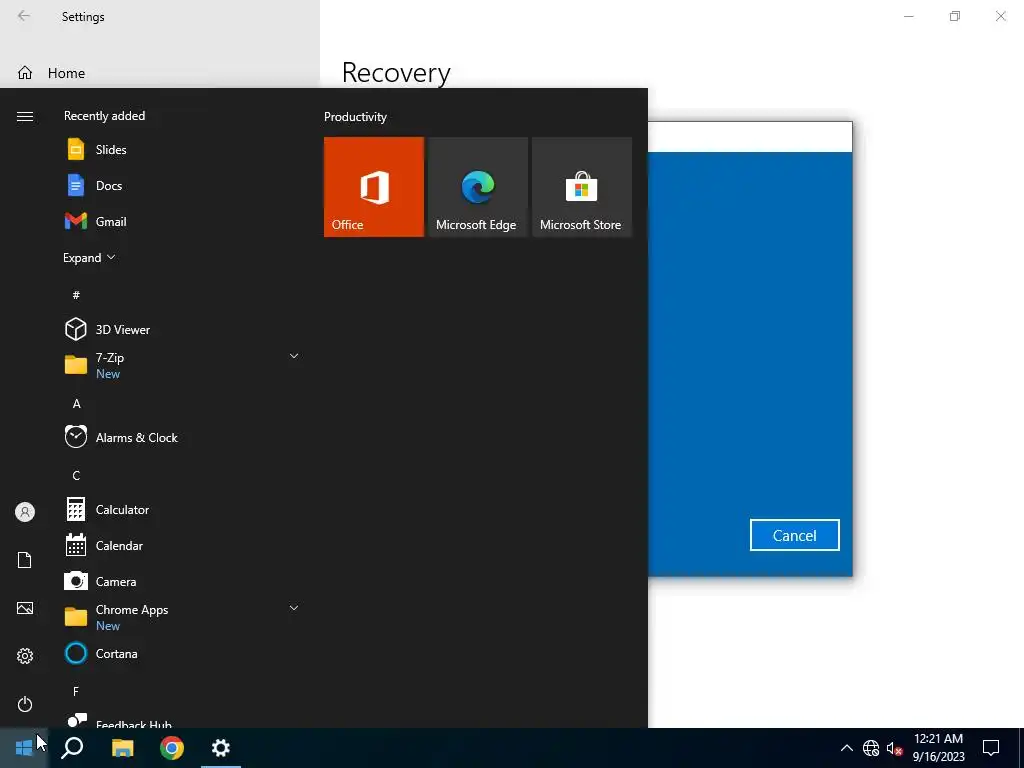Image resolution: width=1024 pixels, height=768 pixels.
Task: Open Settings gear in Start sidebar
Action: pyautogui.click(x=25, y=656)
